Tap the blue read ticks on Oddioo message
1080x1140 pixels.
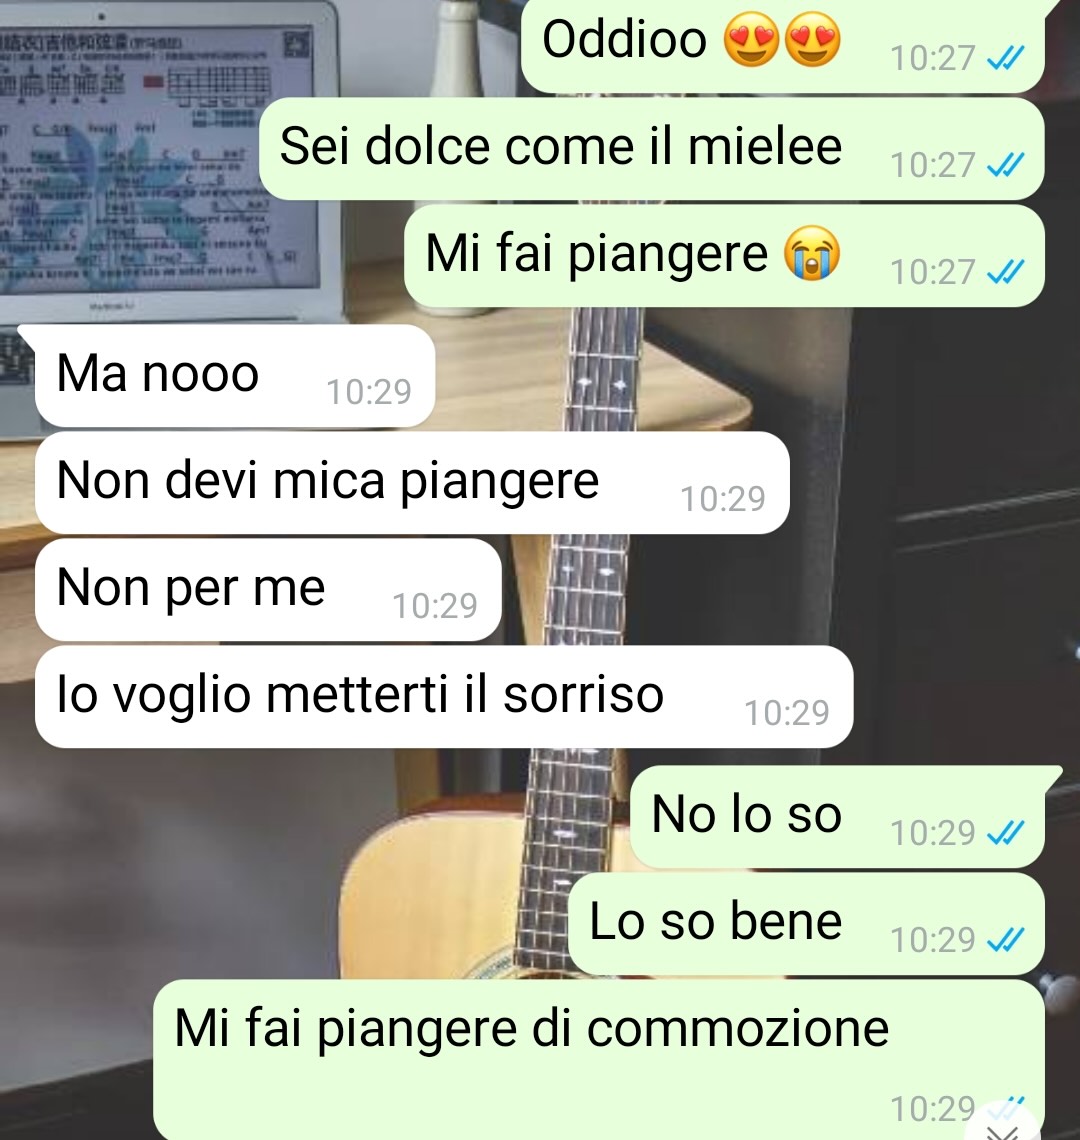pyautogui.click(x=1006, y=58)
